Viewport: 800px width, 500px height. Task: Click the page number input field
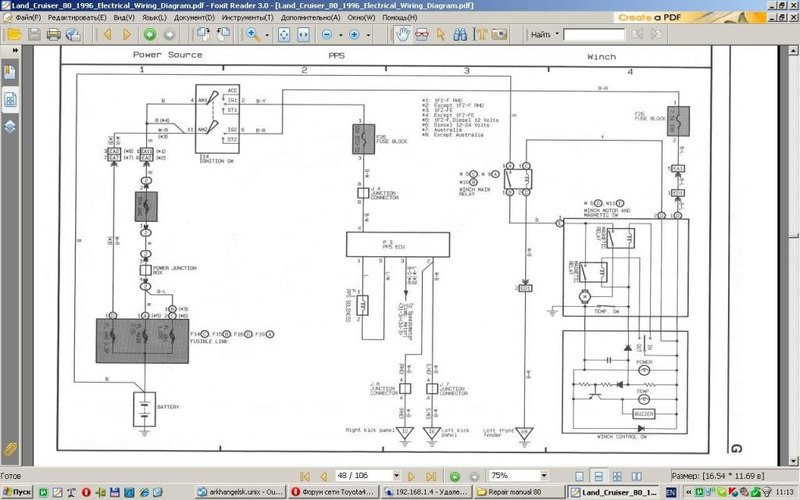pos(354,477)
